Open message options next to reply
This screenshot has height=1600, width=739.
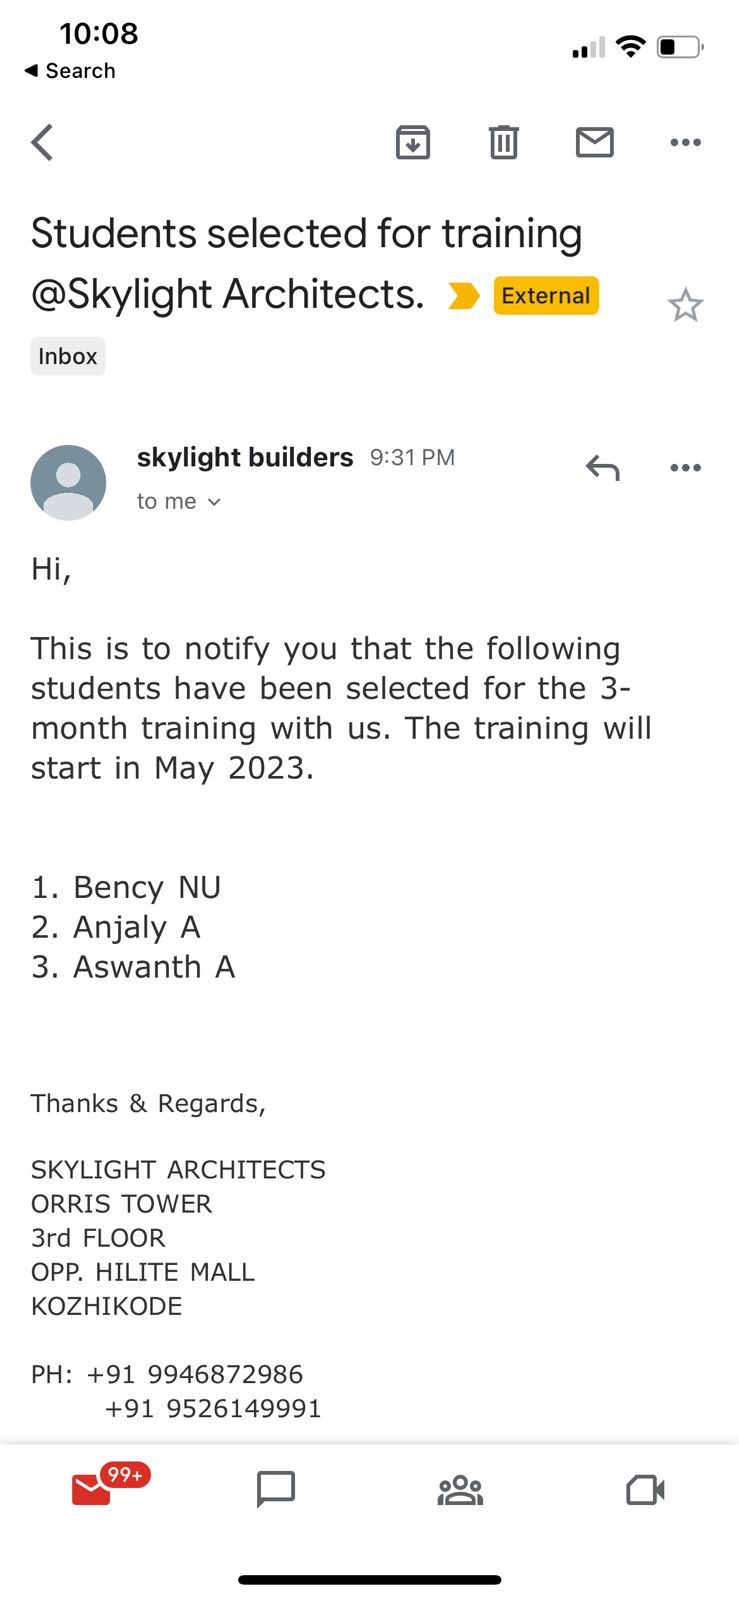coord(685,468)
